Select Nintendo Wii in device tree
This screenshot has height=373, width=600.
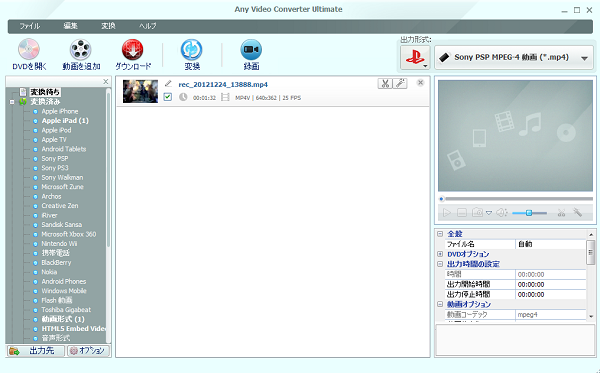click(59, 244)
